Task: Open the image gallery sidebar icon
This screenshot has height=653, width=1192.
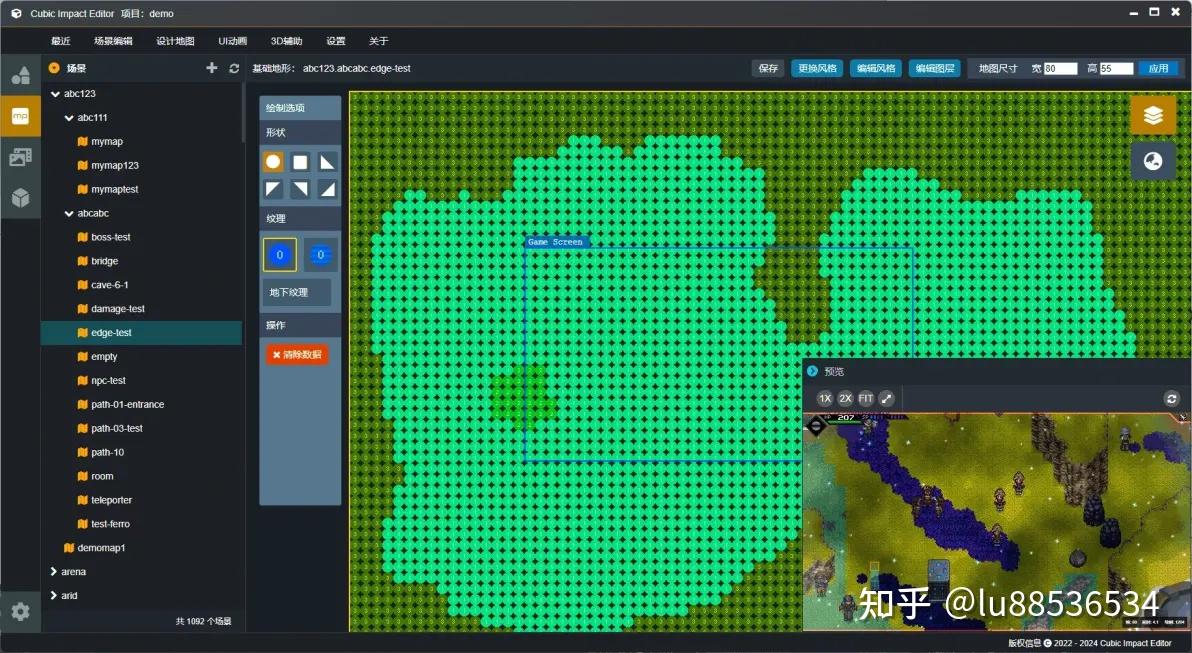Action: tap(21, 157)
